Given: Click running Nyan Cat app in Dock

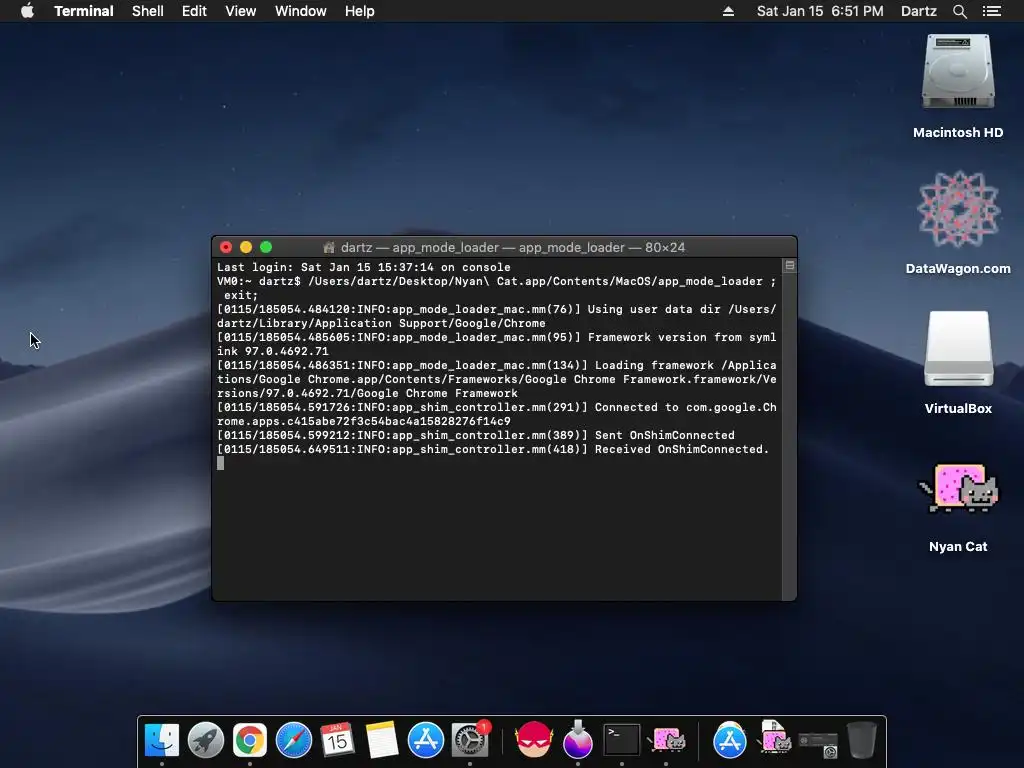Looking at the screenshot, I should tap(666, 740).
